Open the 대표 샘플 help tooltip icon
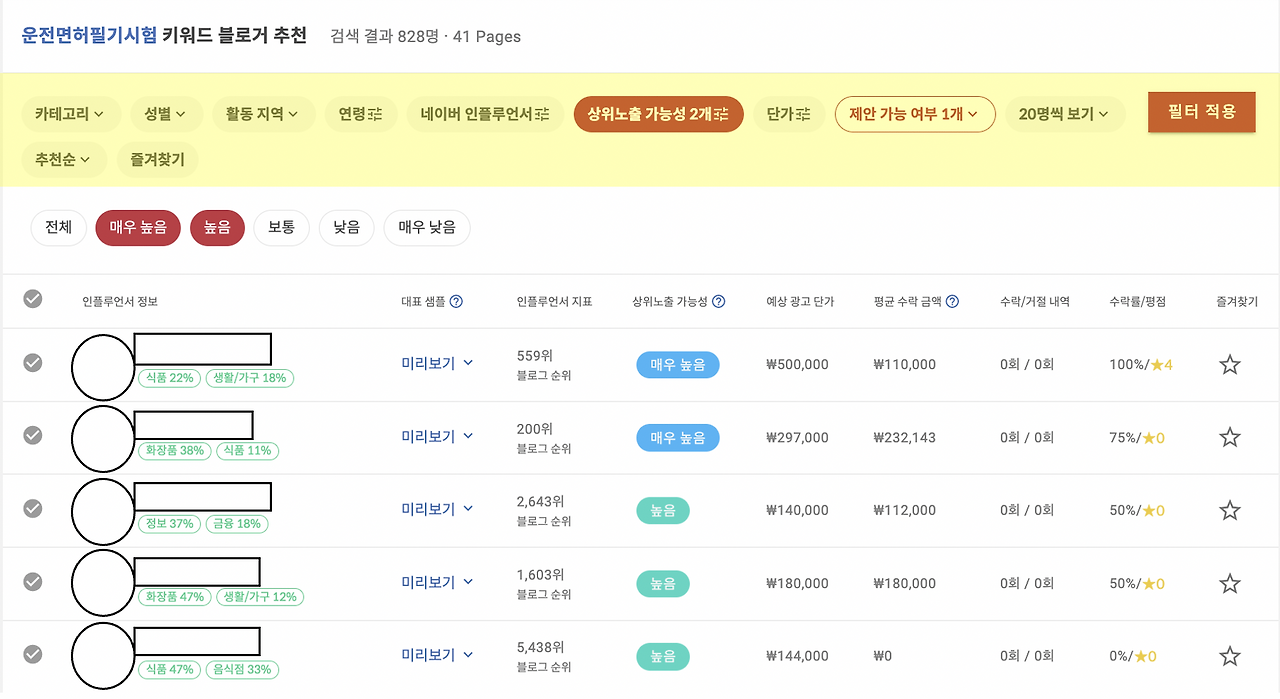 click(x=457, y=300)
